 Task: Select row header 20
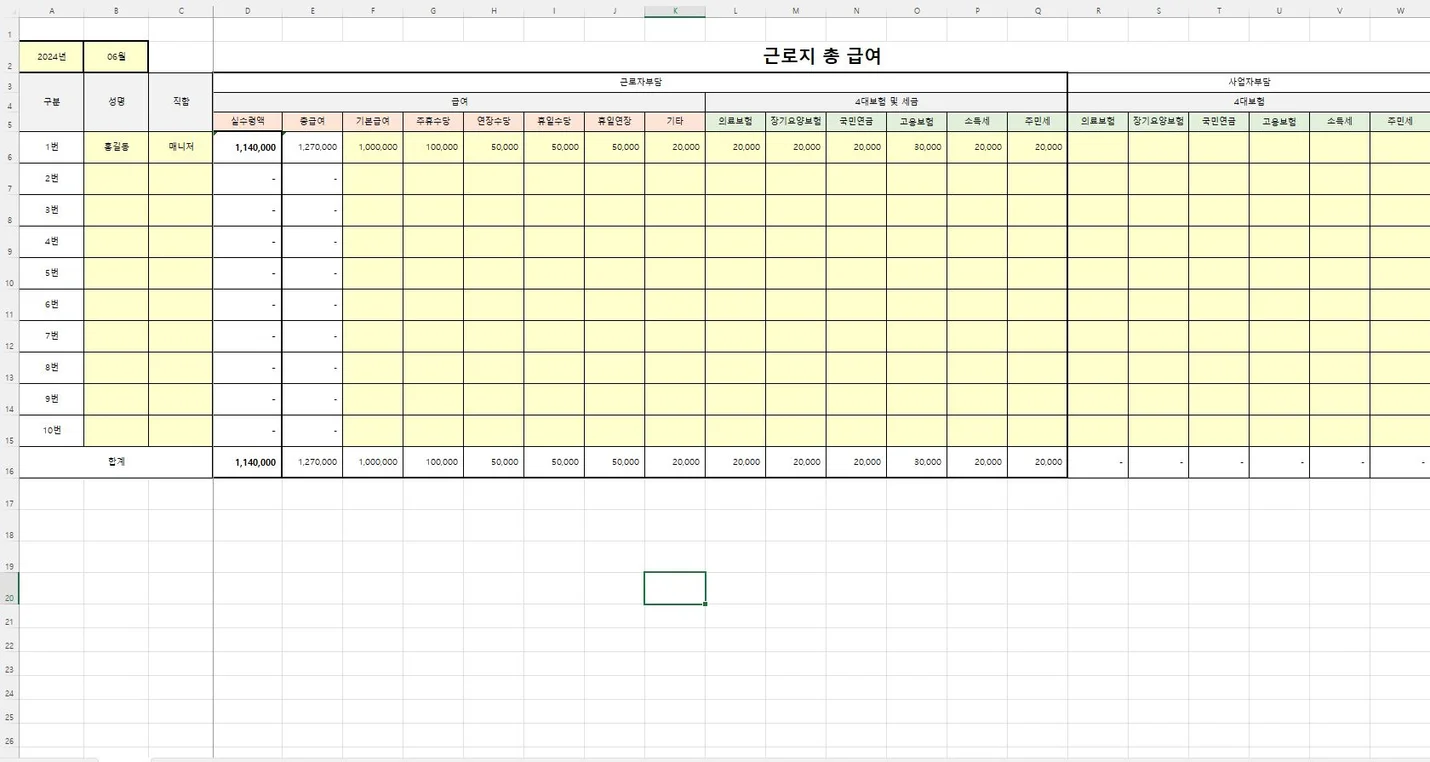pos(10,589)
